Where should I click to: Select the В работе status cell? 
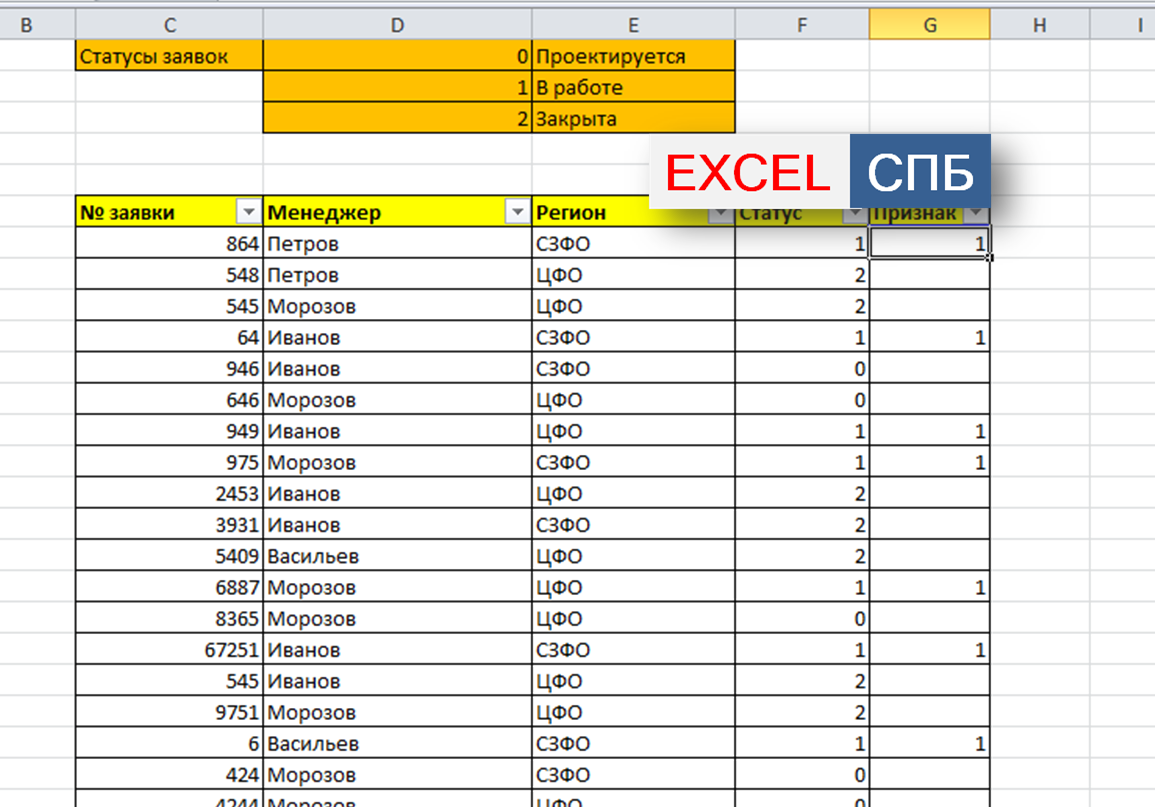pyautogui.click(x=633, y=88)
